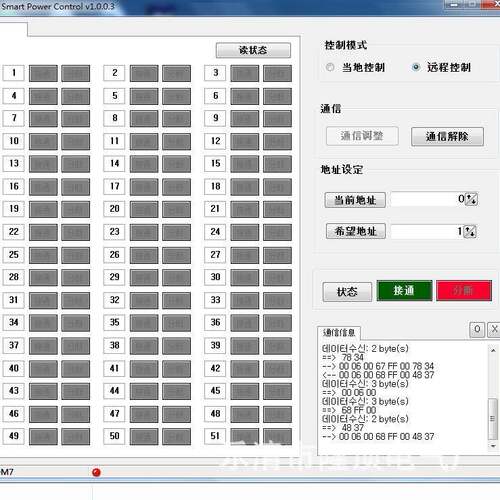This screenshot has width=500, height=500.
Task: Click the channel number box 21
Action: tap(215, 209)
